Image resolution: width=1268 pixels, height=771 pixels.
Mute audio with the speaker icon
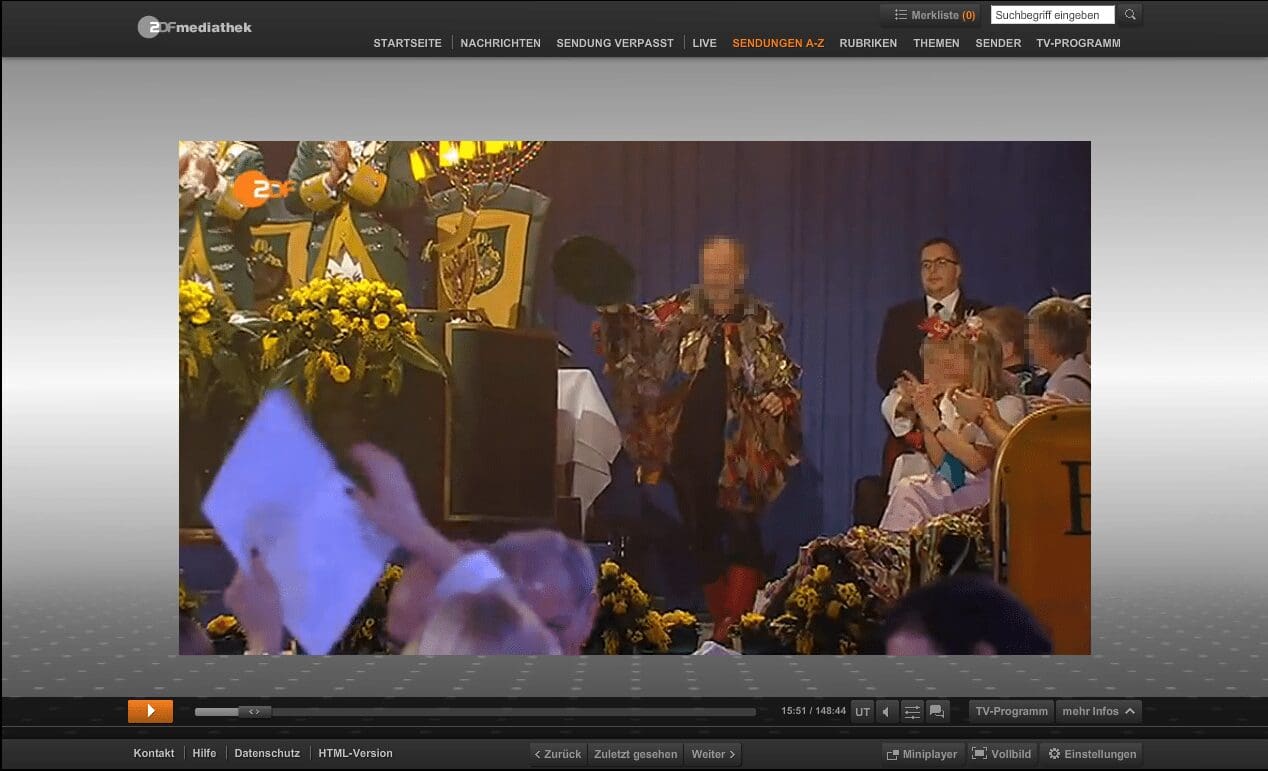[887, 712]
